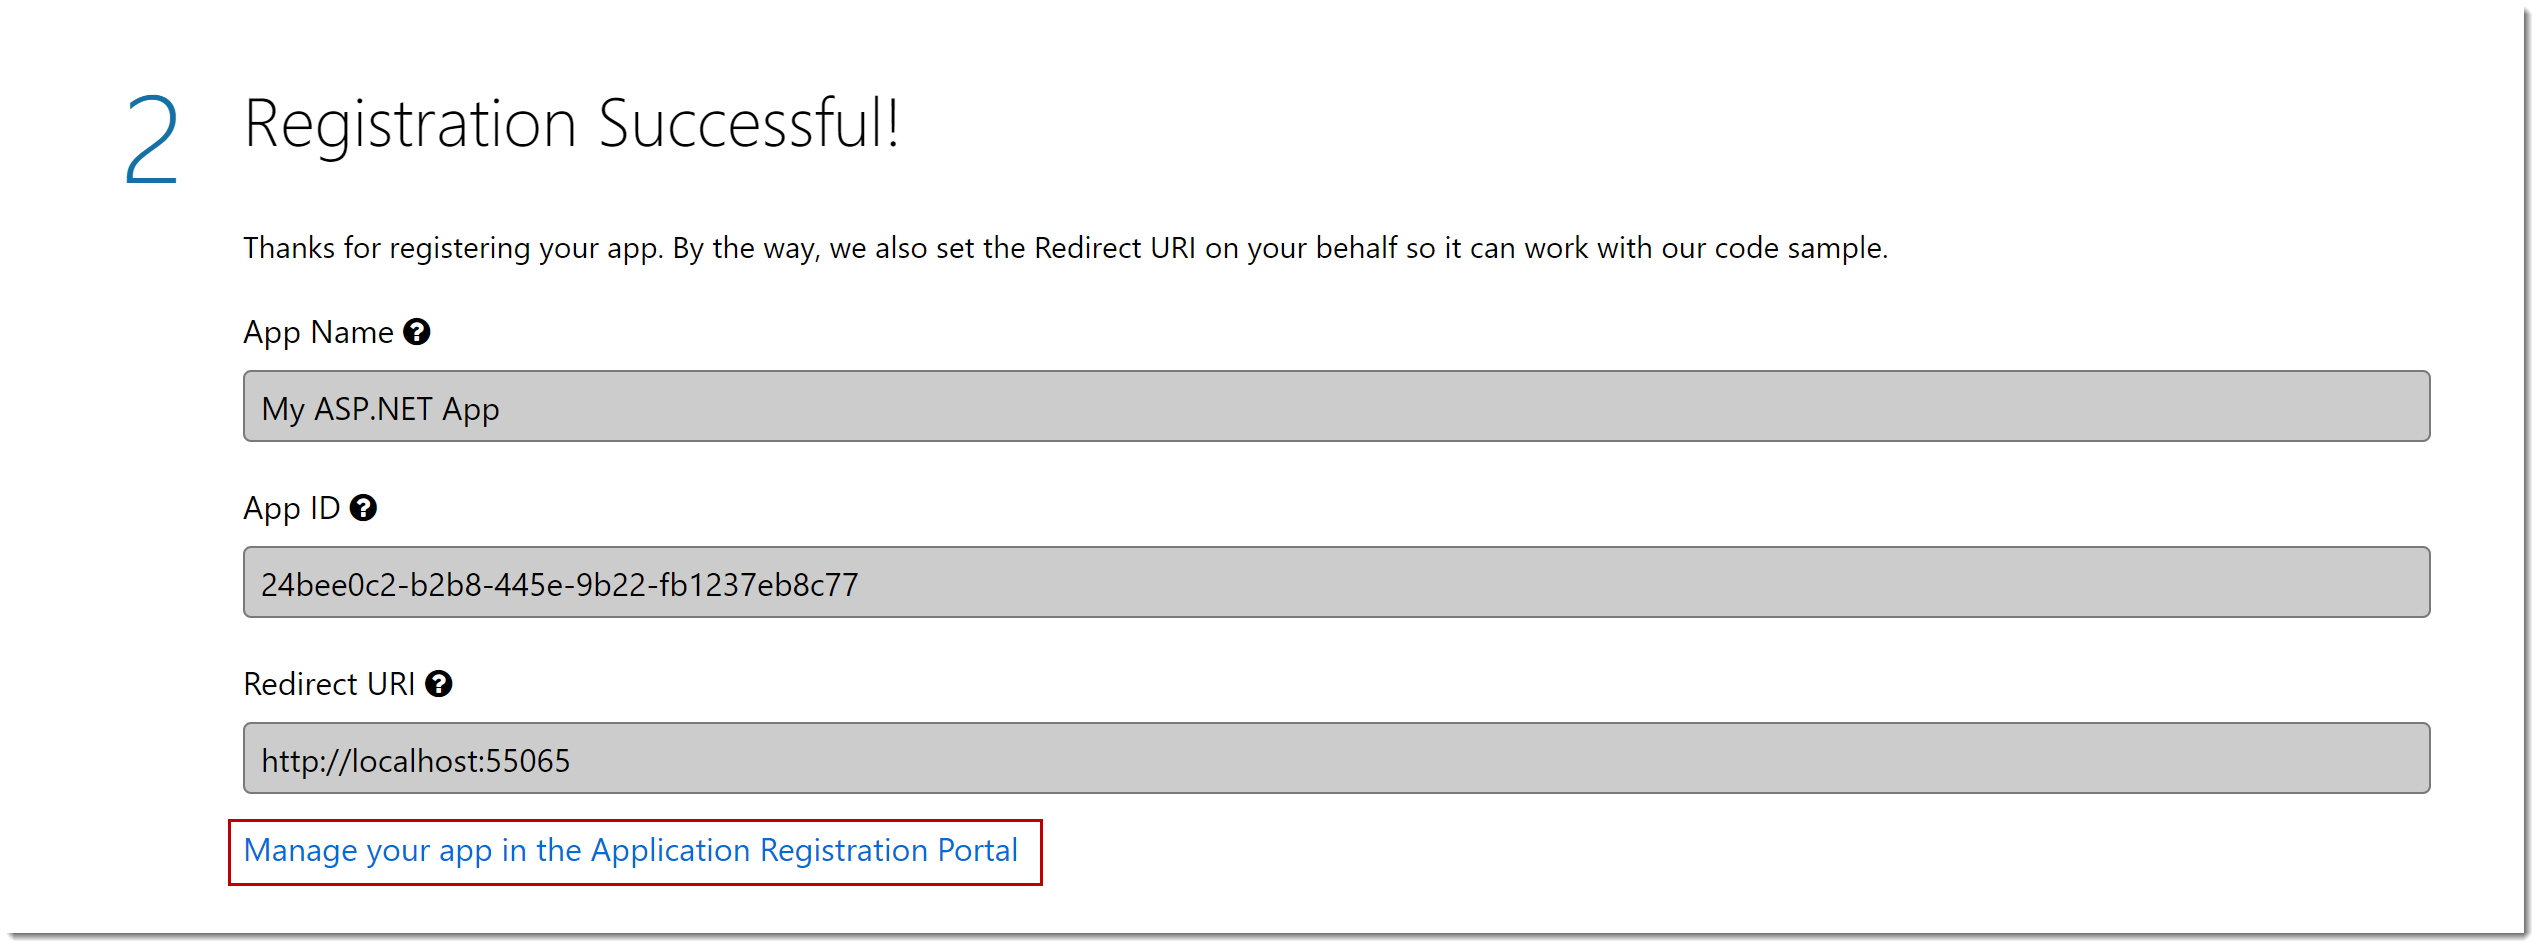Click the 'App ID' field label
This screenshot has width=2539, height=948.
coord(291,509)
